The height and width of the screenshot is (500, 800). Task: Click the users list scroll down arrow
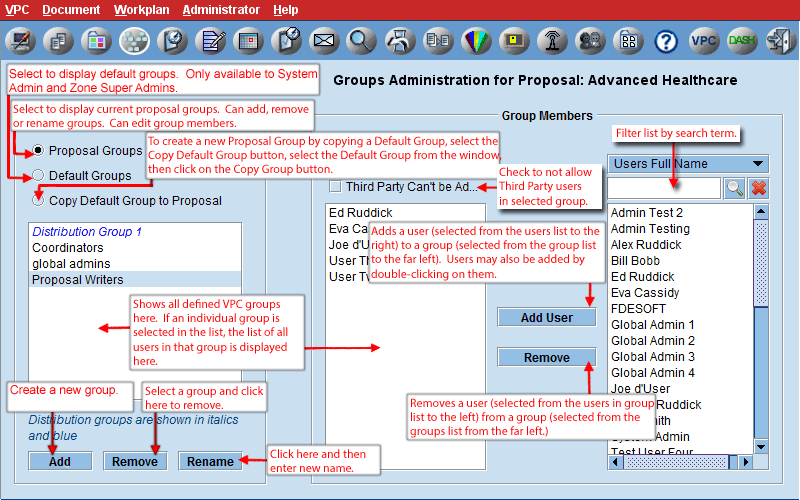(761, 447)
